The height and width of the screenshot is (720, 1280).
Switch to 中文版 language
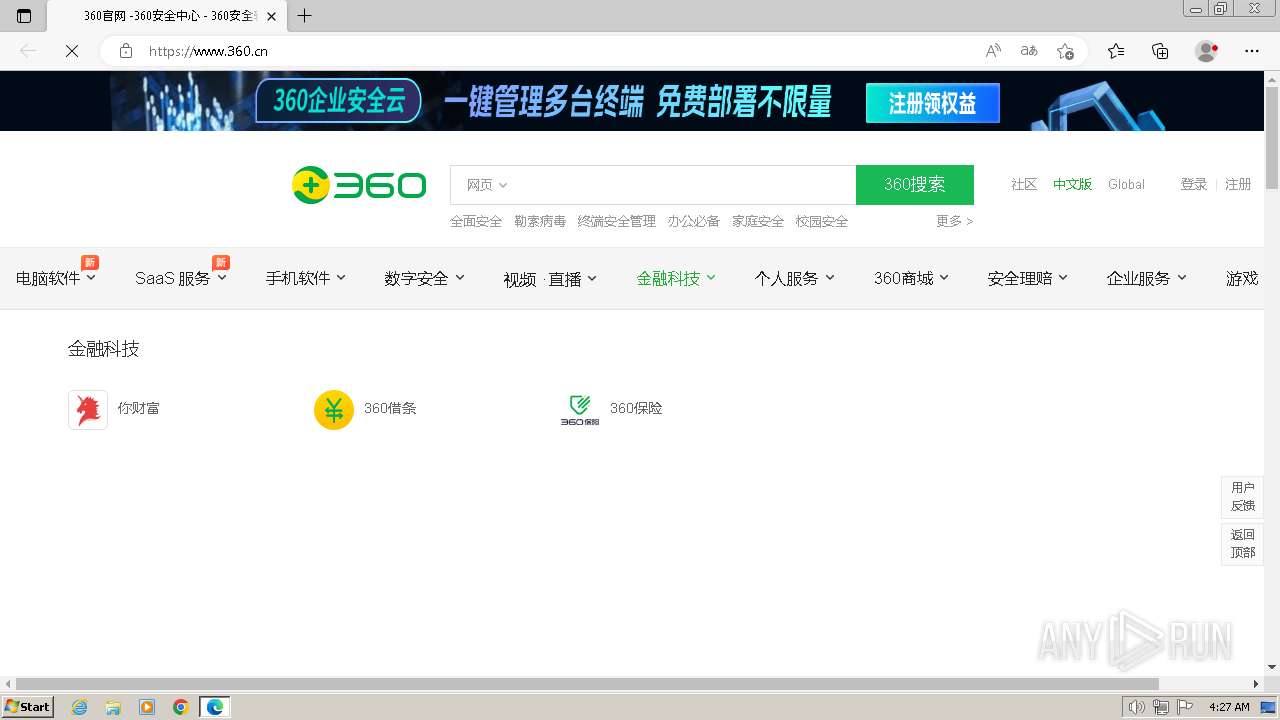[x=1072, y=184]
